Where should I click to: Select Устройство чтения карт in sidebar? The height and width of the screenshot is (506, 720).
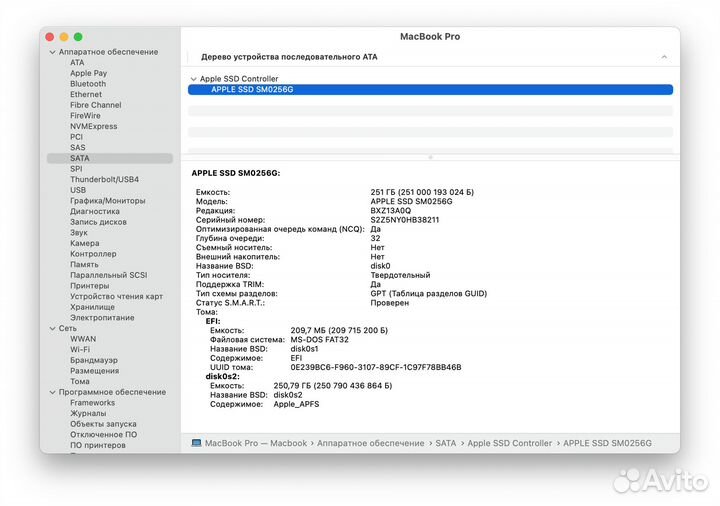pos(116,297)
